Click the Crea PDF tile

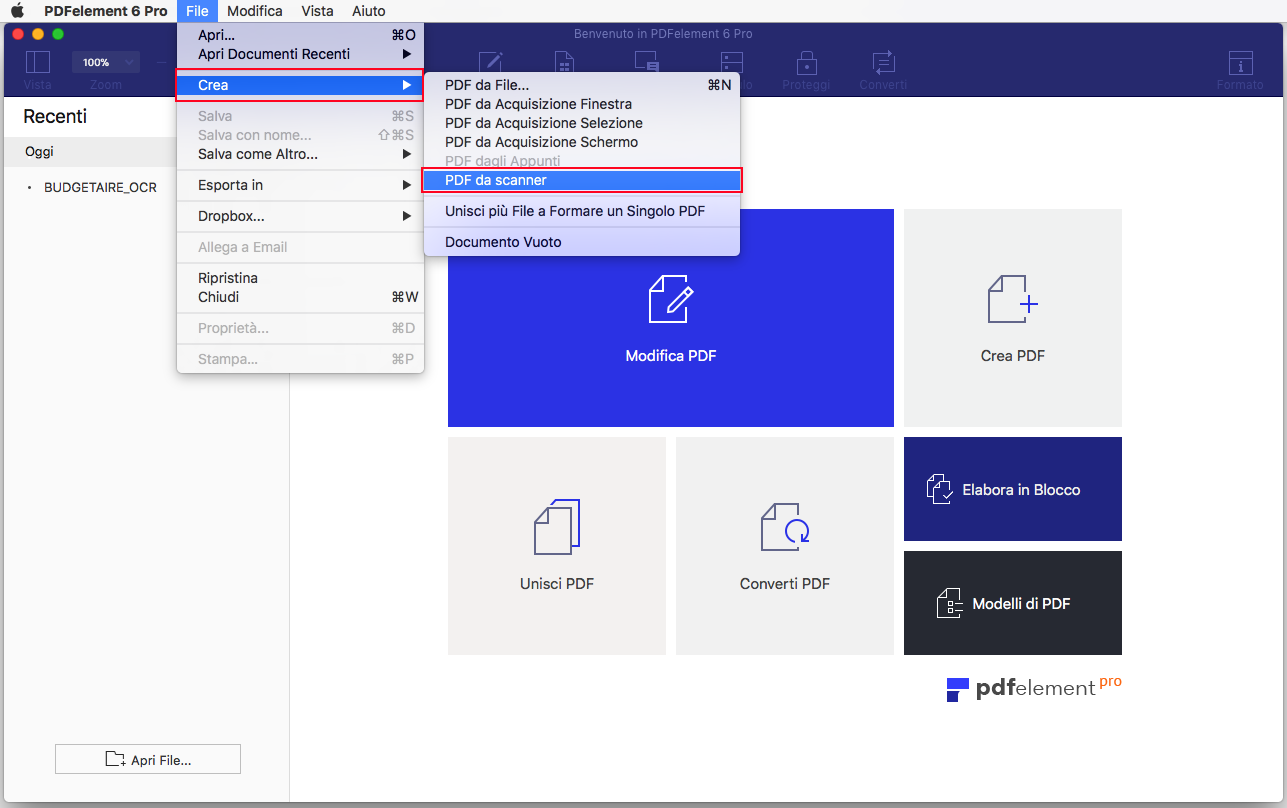(x=1013, y=318)
